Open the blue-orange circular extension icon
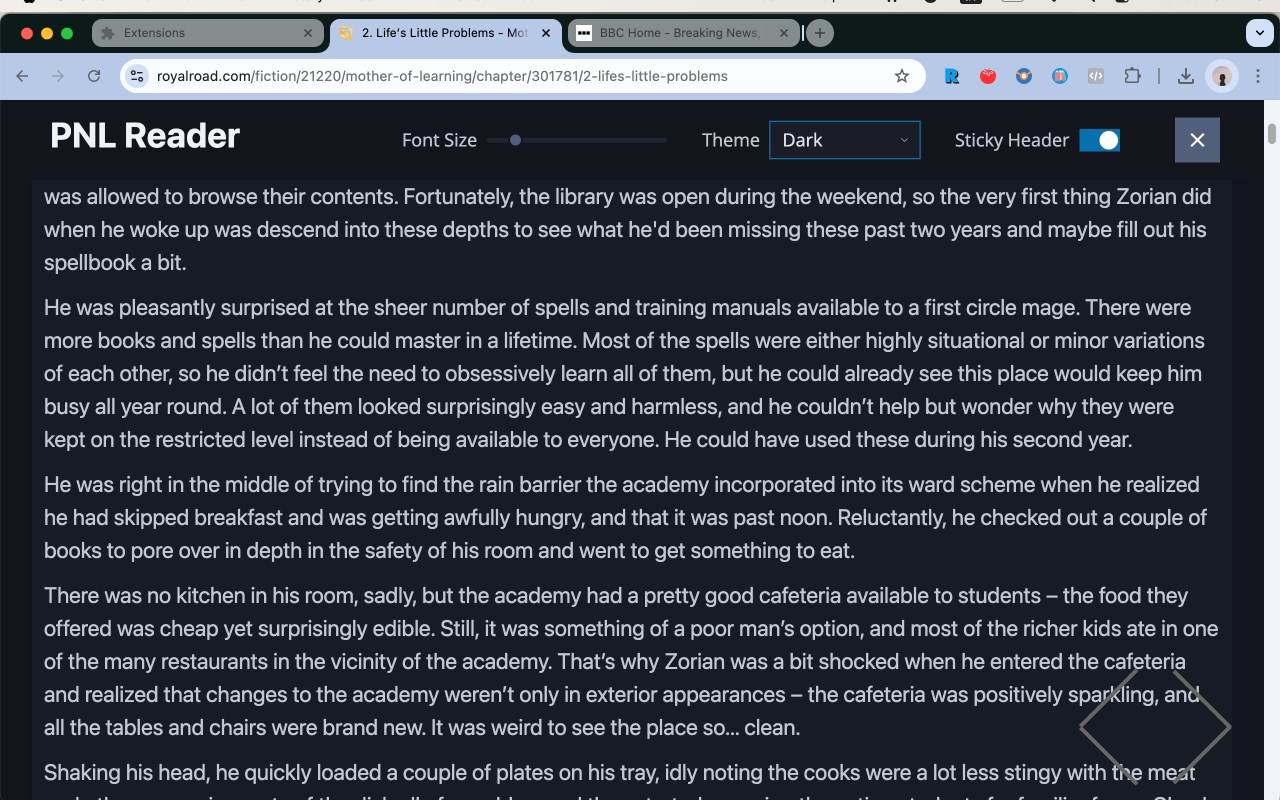The image size is (1280, 800). pos(1024,76)
